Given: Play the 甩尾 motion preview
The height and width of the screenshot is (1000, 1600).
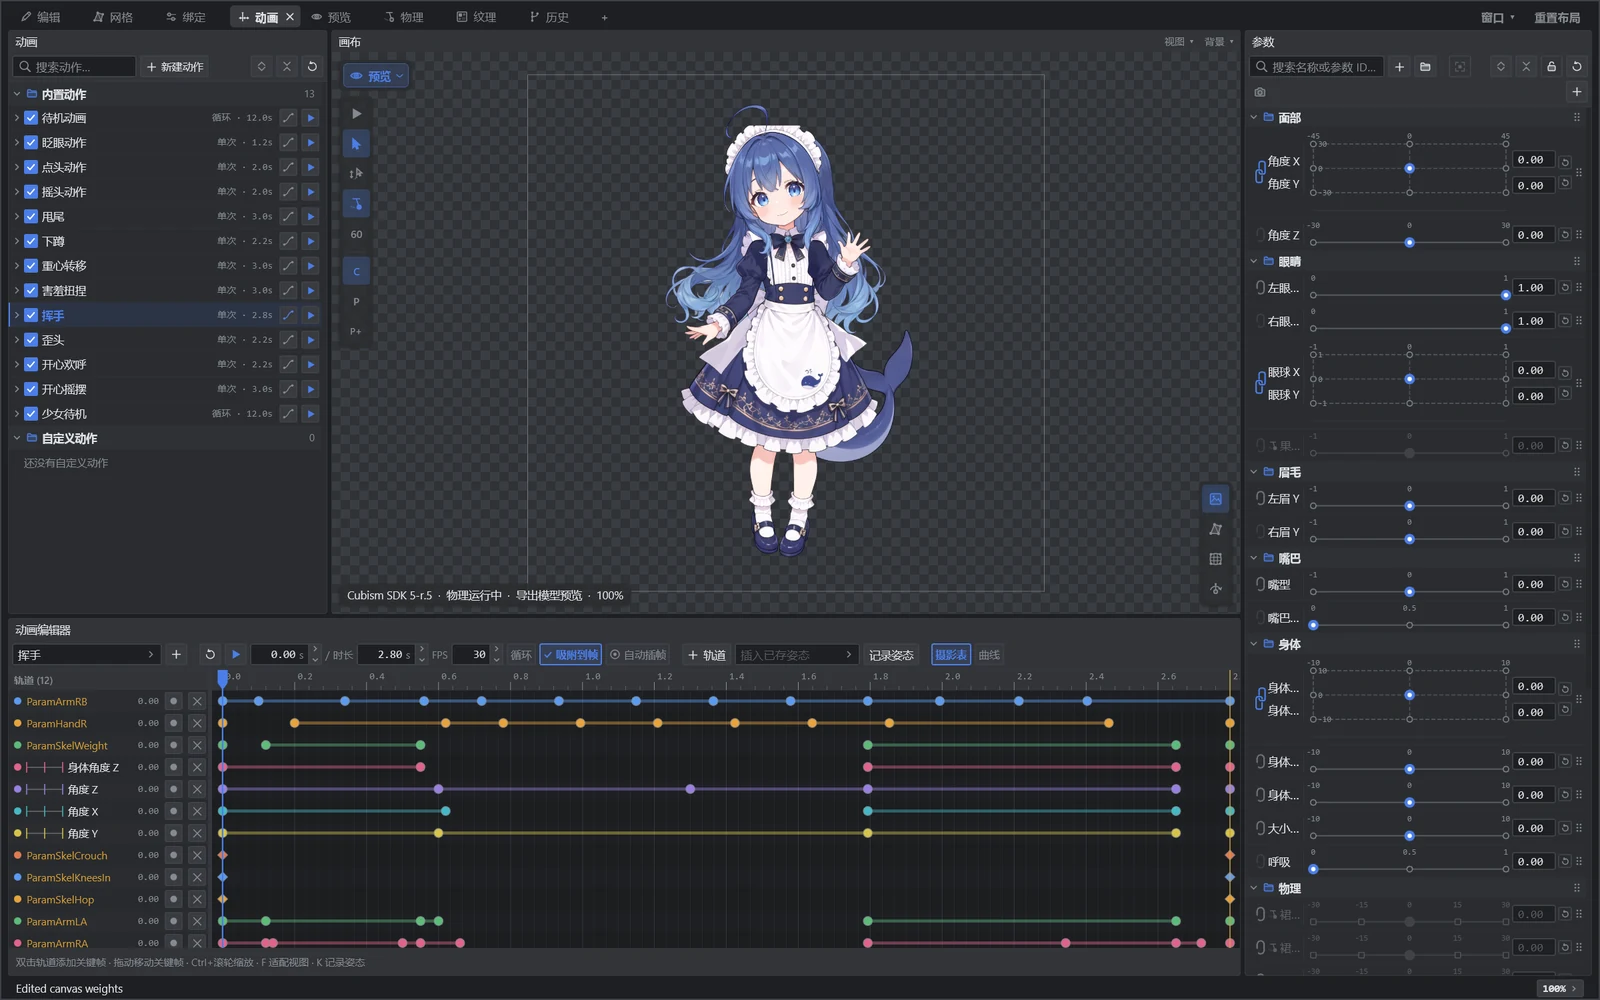Looking at the screenshot, I should point(311,216).
